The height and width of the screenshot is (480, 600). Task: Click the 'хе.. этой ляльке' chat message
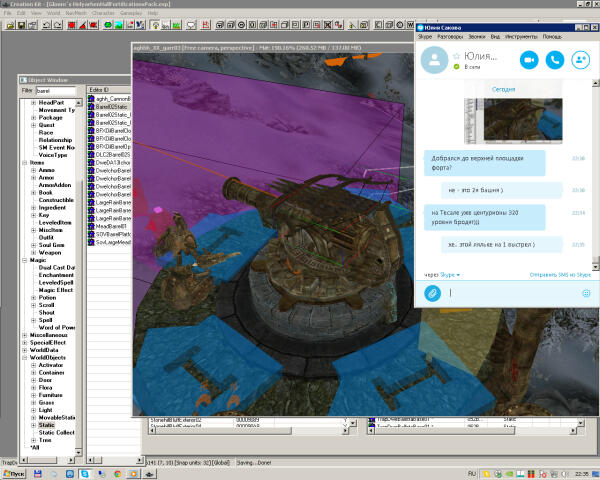[502, 245]
